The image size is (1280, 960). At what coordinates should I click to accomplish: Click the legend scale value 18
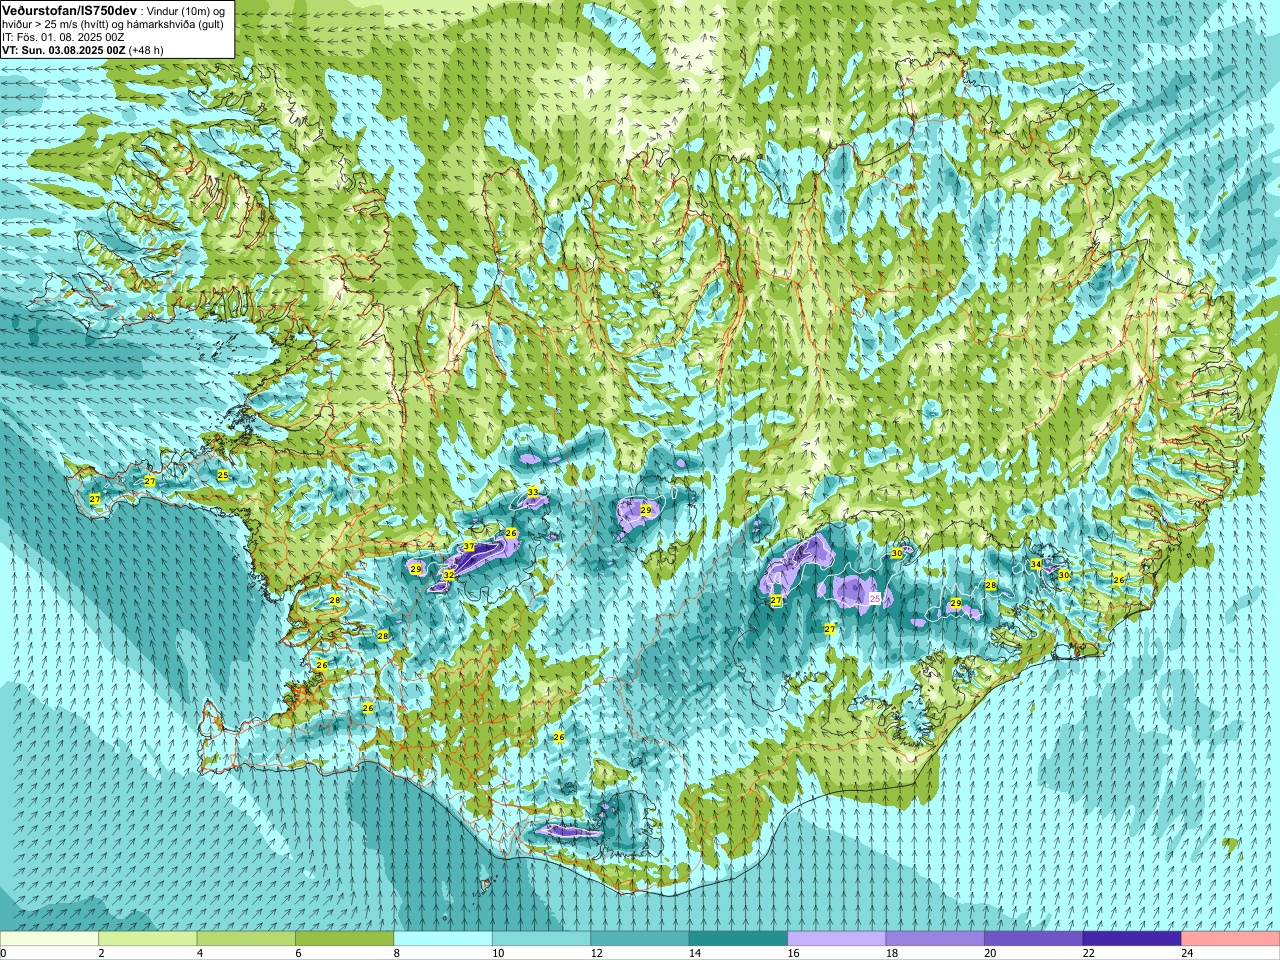coord(891,953)
